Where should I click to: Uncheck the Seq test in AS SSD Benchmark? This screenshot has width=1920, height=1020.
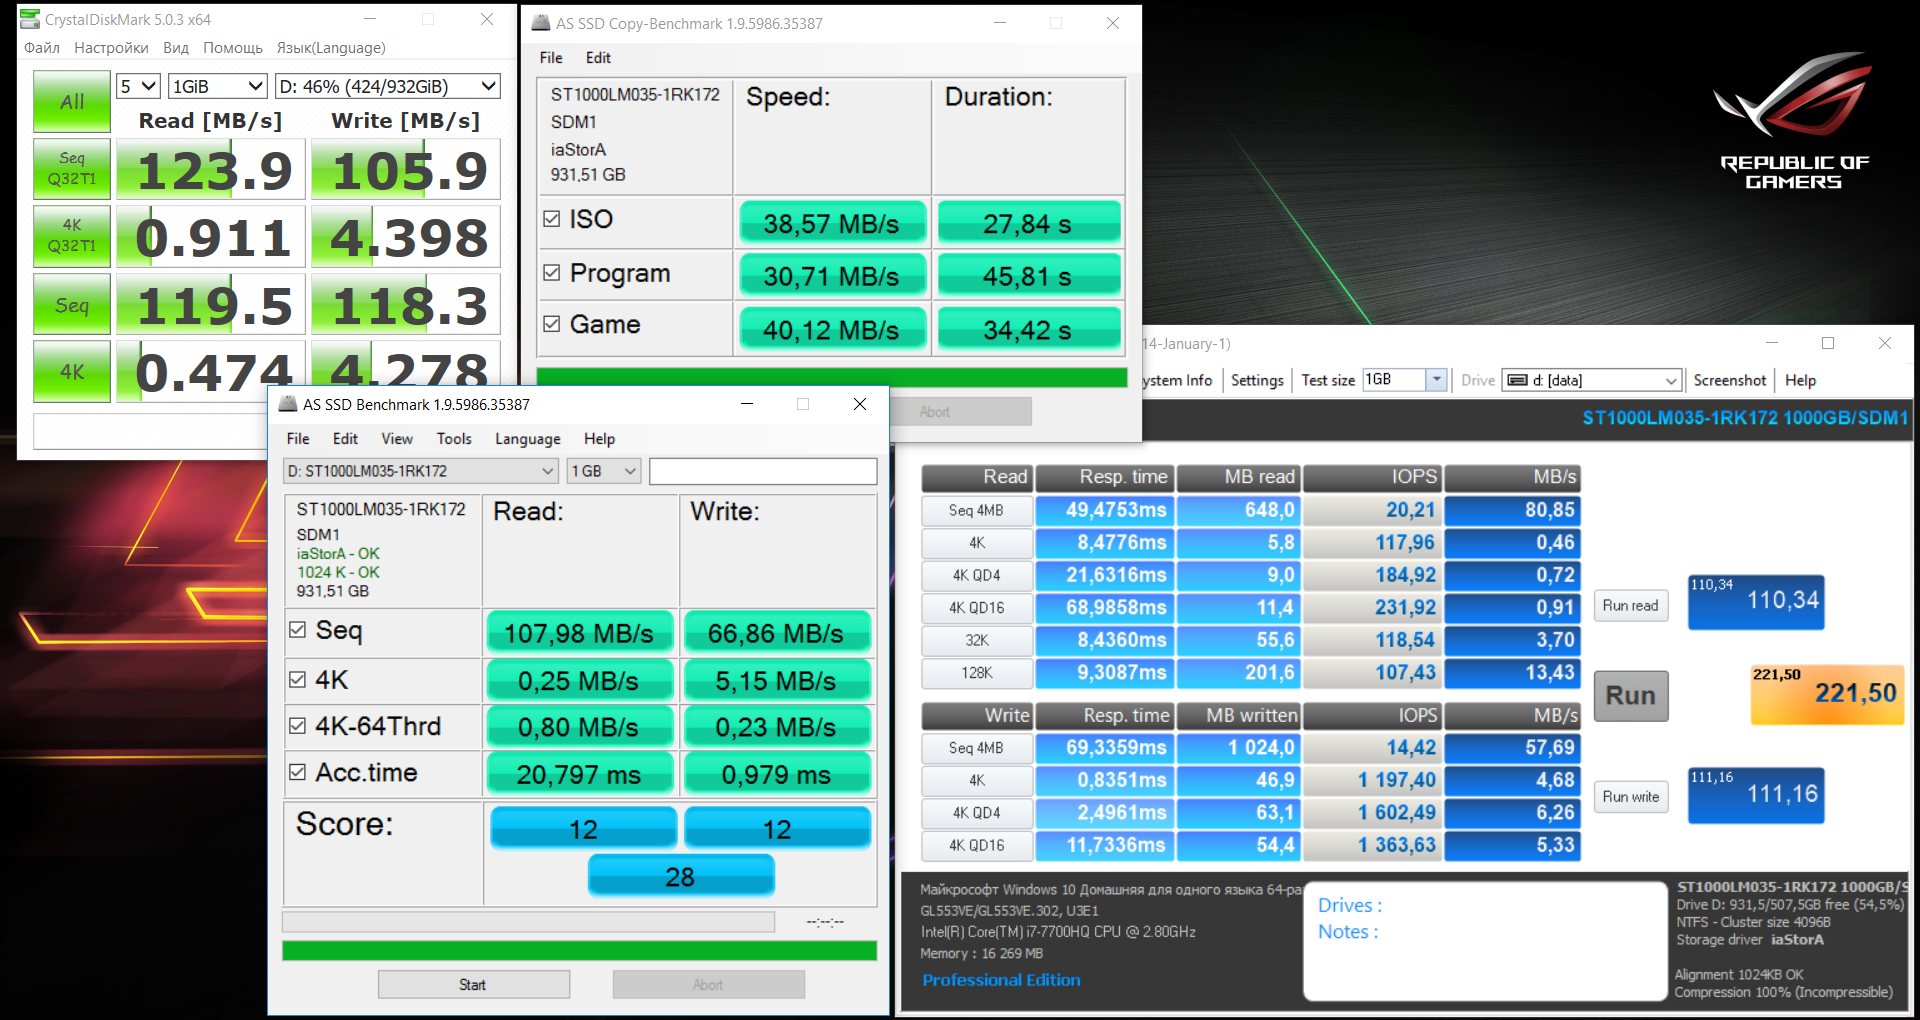tap(297, 630)
